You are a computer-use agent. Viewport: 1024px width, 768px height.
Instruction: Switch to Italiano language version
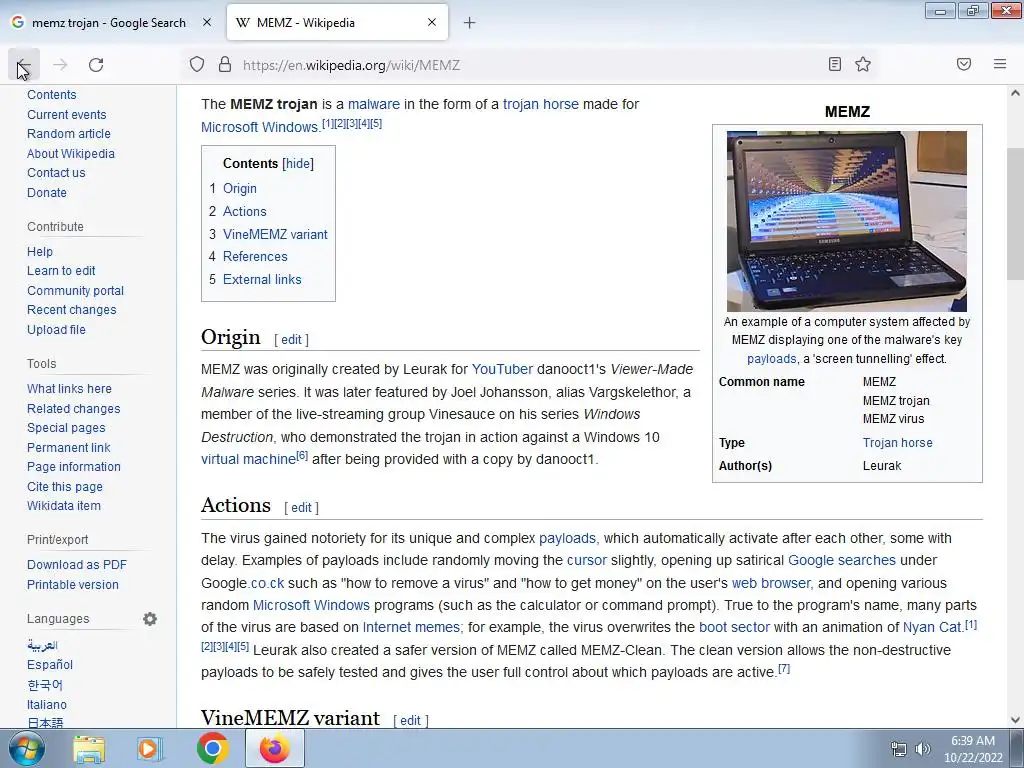tap(47, 705)
